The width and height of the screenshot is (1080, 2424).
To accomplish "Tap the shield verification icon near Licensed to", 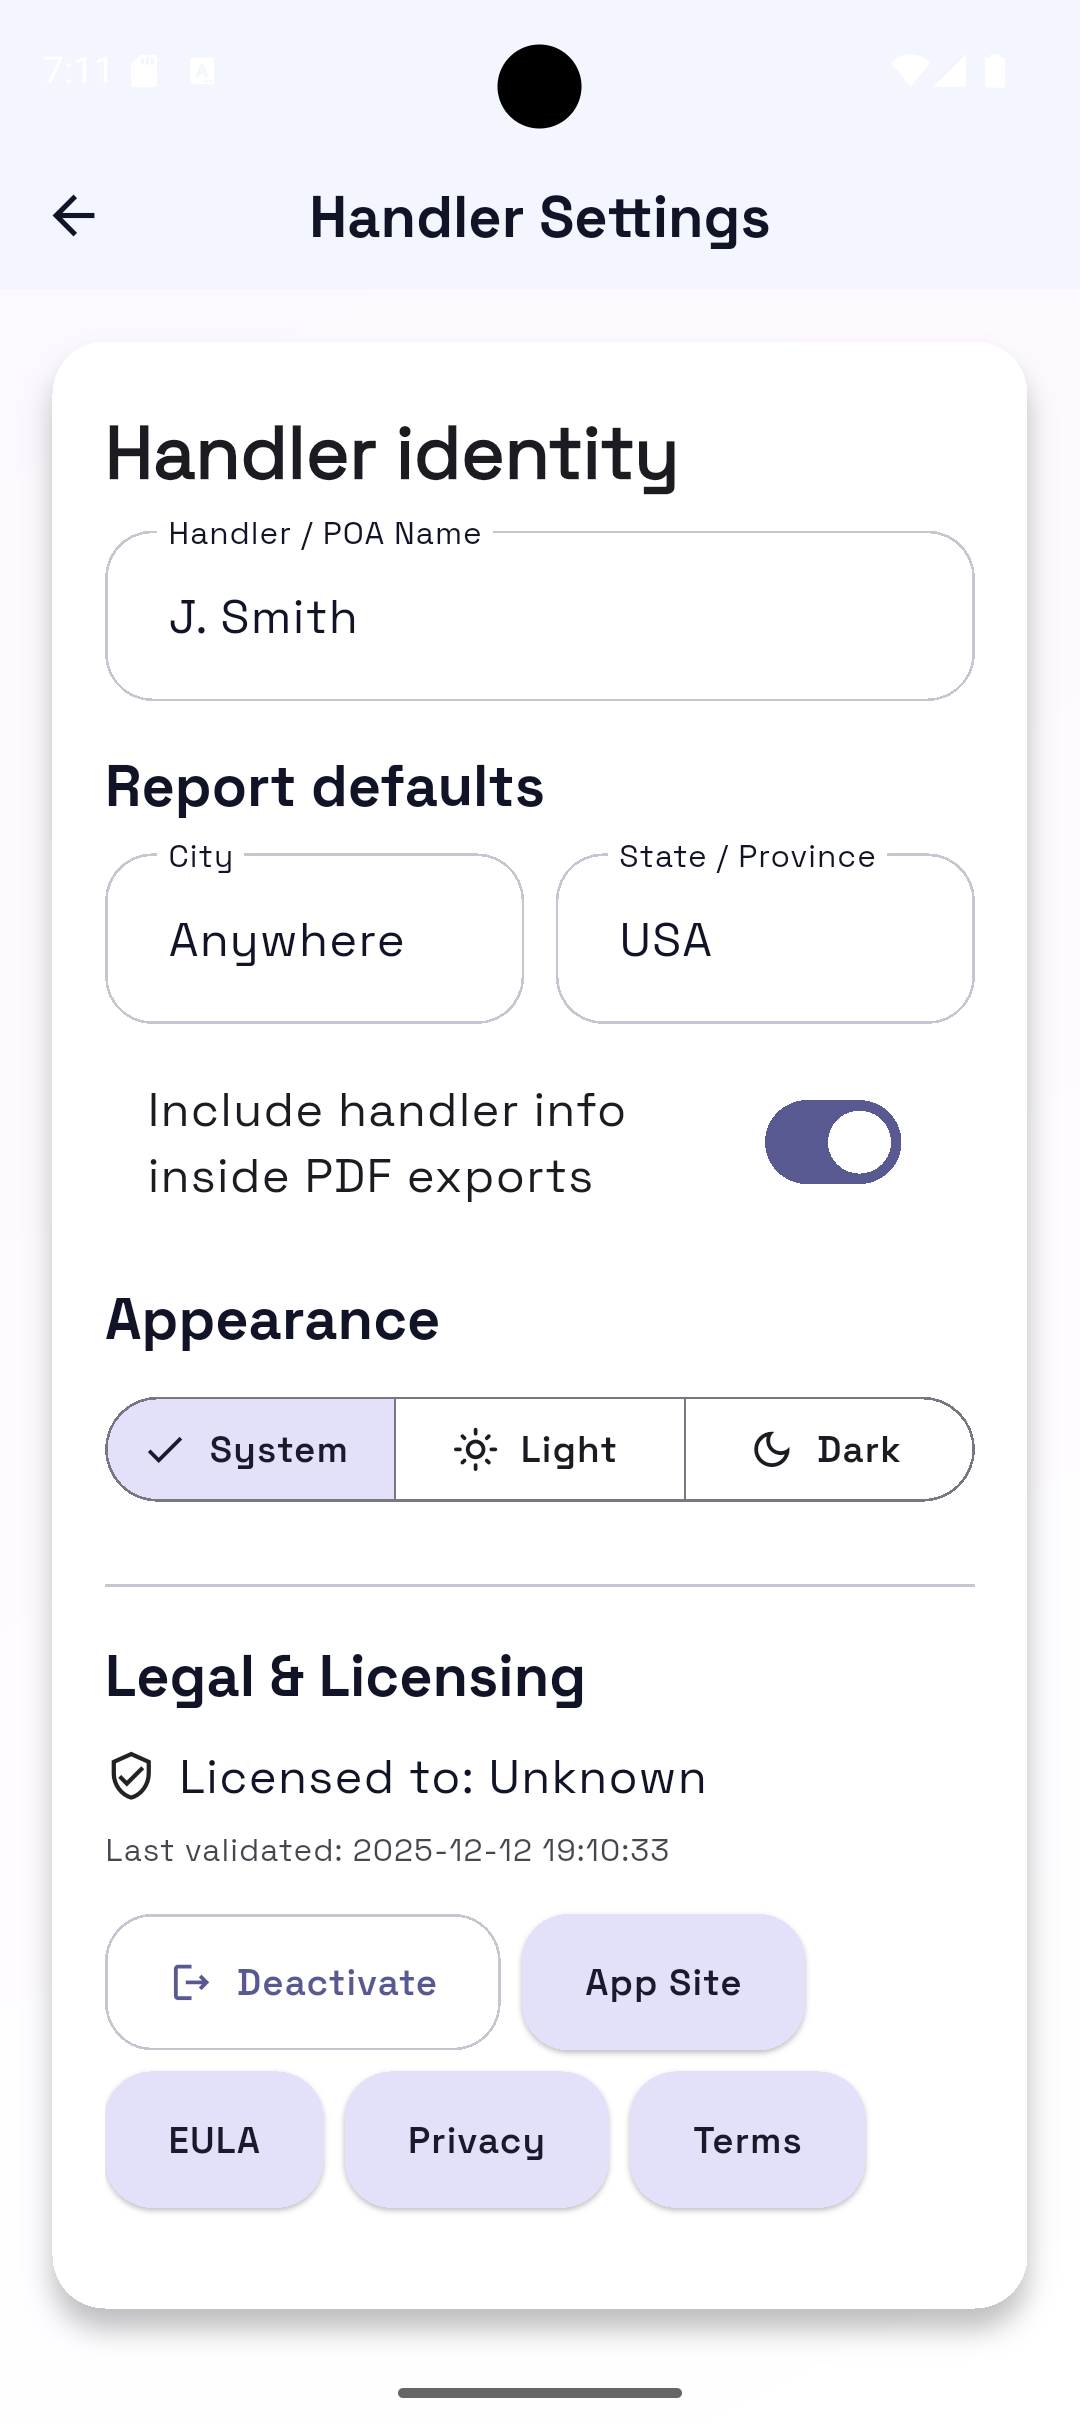I will pyautogui.click(x=132, y=1776).
